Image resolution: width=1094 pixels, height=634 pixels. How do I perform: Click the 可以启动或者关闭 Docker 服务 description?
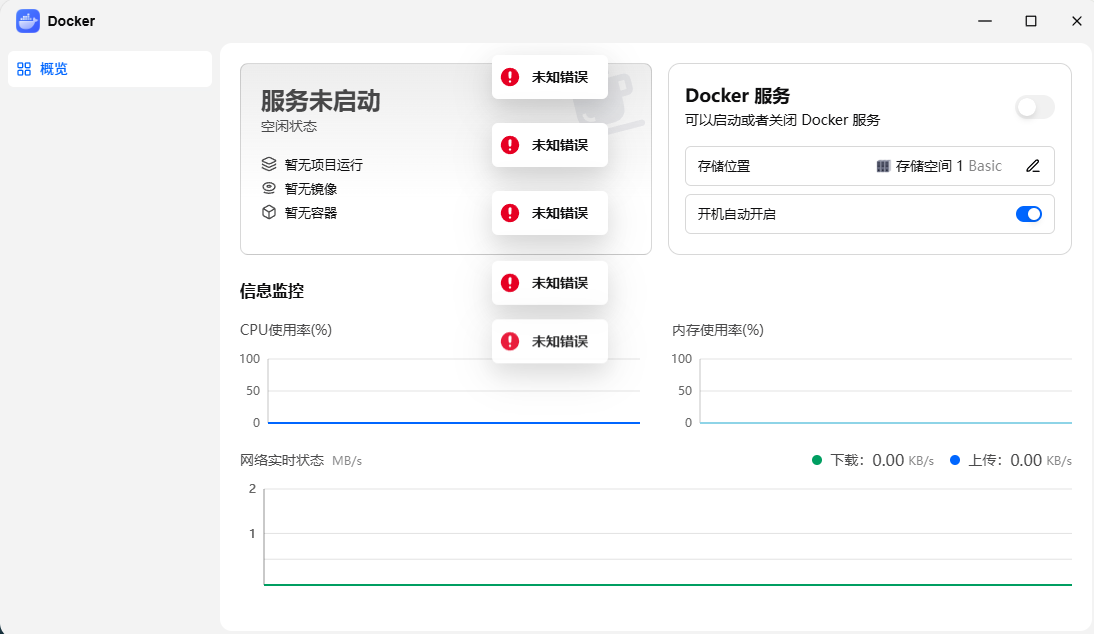(782, 120)
